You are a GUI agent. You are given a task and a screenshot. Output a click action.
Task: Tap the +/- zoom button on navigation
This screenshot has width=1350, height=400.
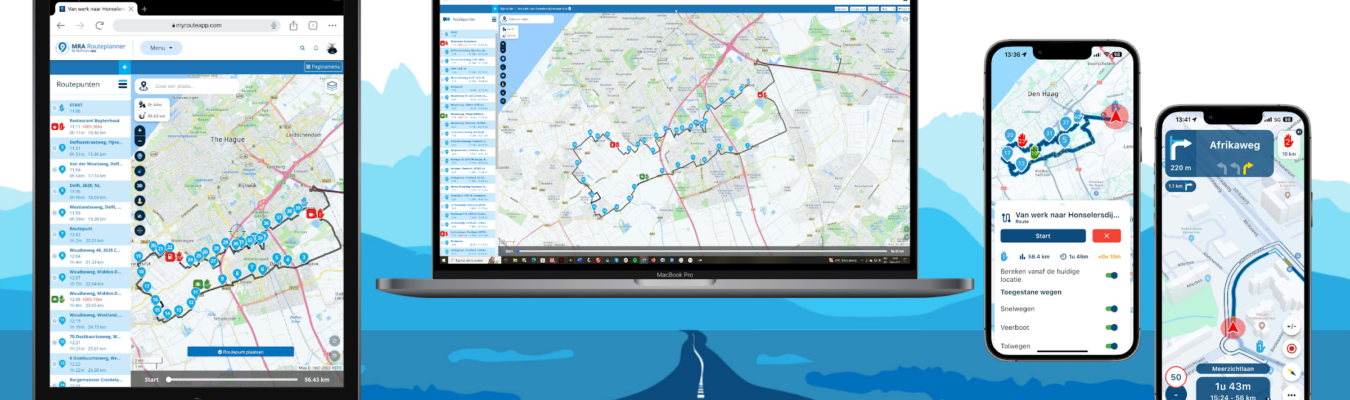[x=1291, y=326]
